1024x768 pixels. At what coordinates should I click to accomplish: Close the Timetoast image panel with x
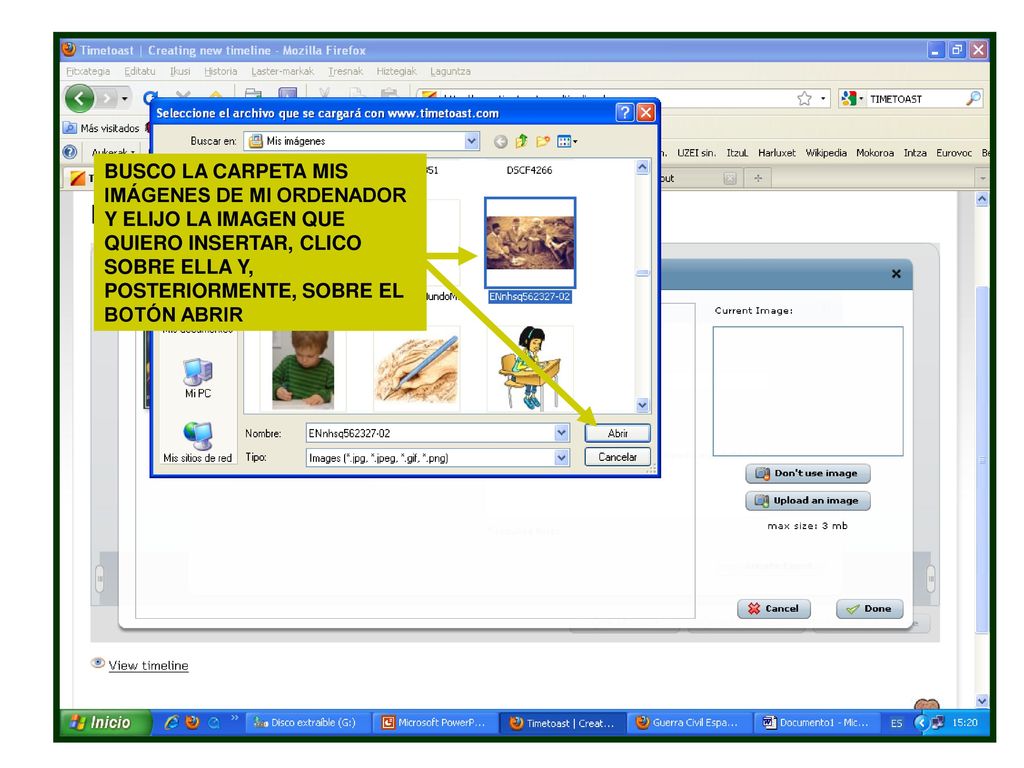point(896,274)
